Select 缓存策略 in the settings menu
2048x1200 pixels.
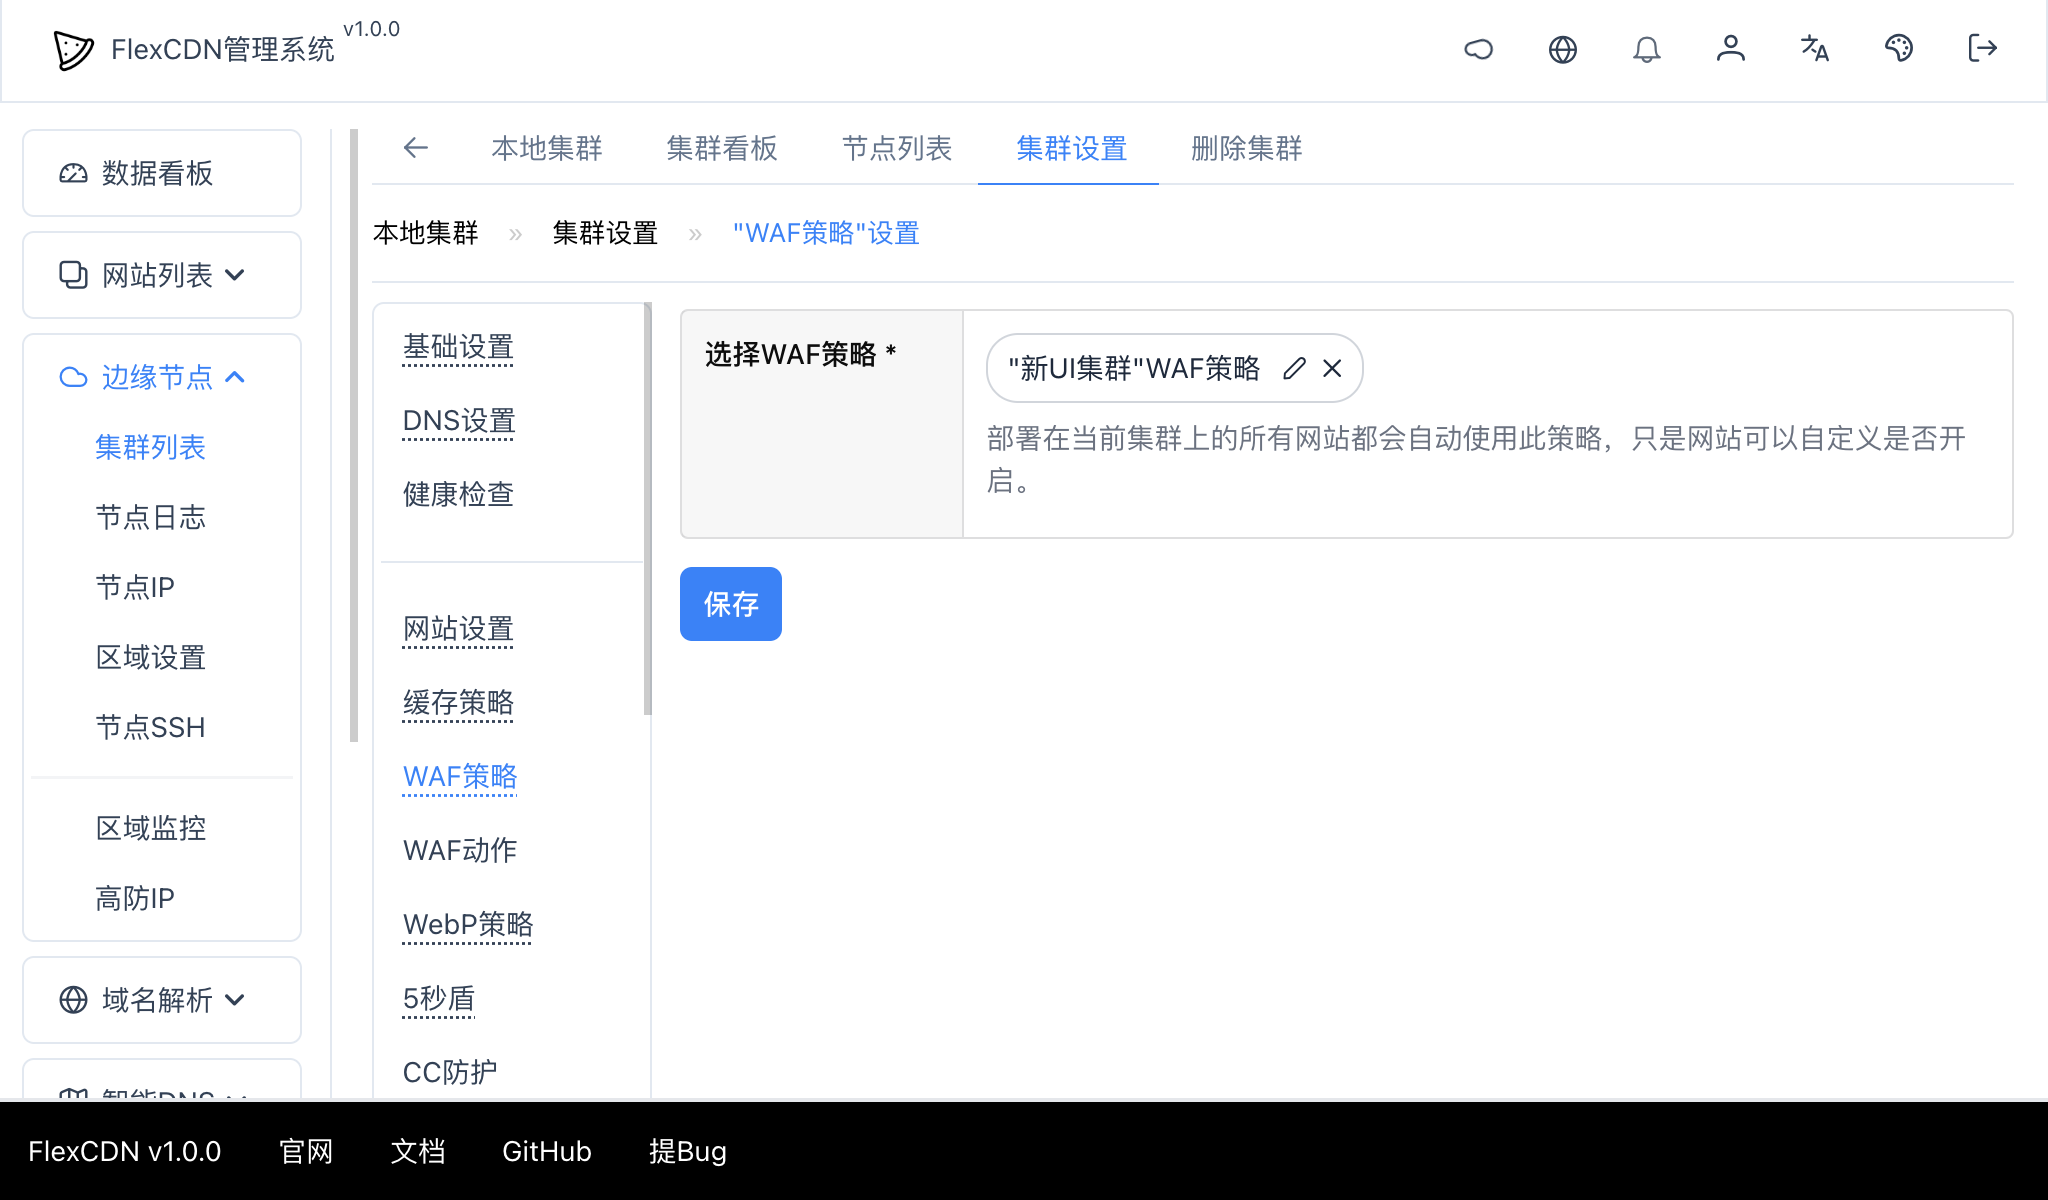click(x=458, y=703)
